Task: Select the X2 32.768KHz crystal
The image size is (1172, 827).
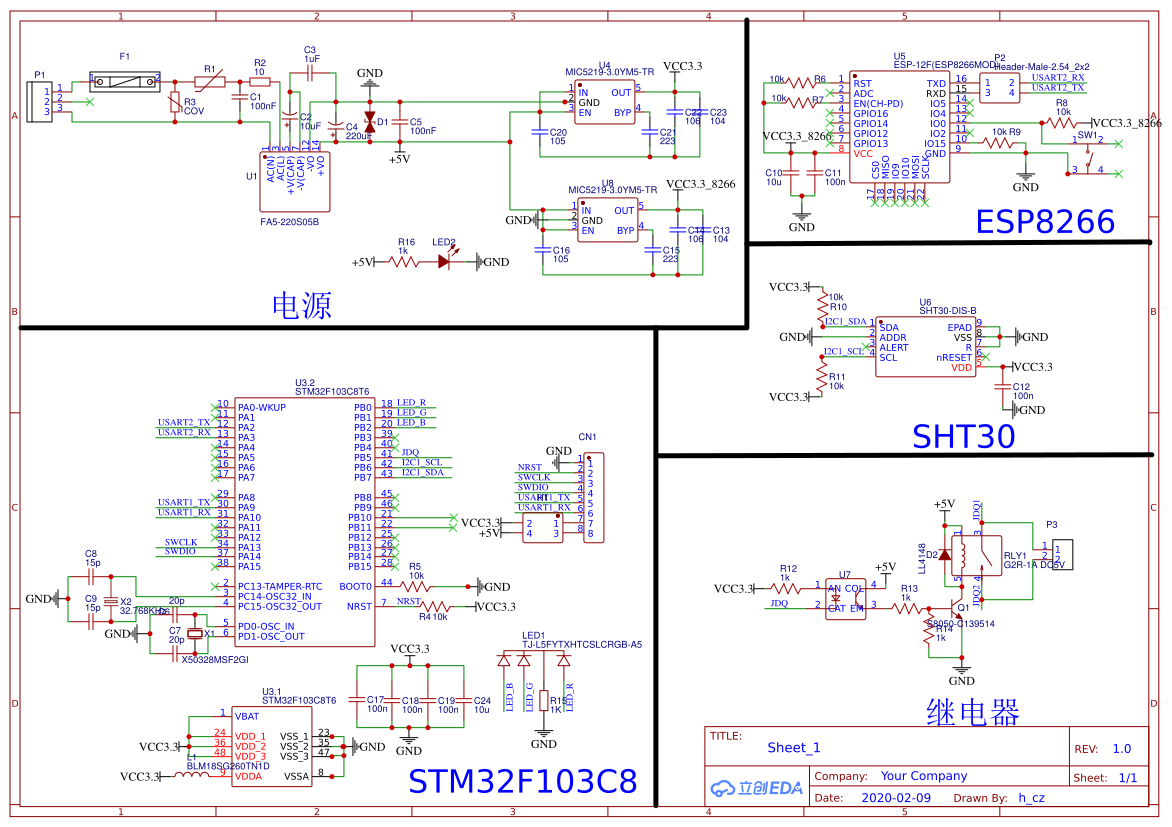Action: [111, 601]
